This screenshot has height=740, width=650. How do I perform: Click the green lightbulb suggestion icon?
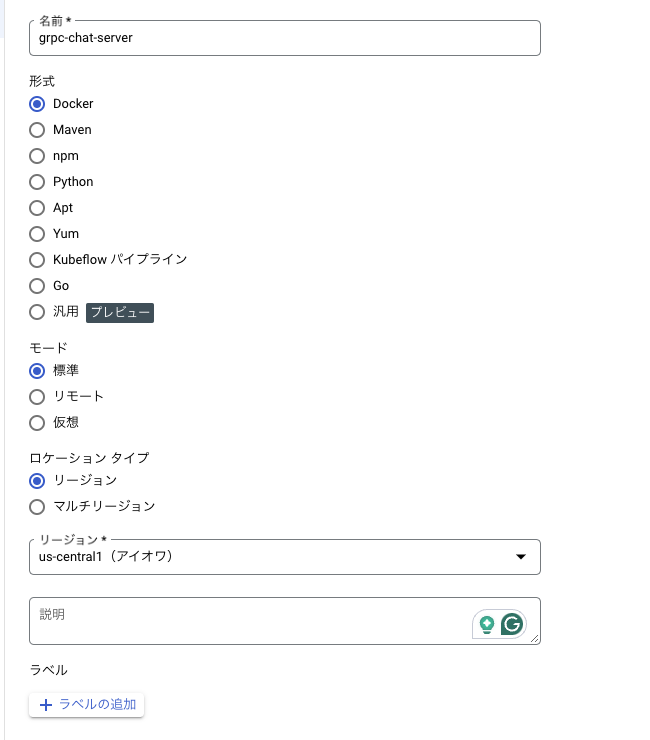click(x=487, y=625)
